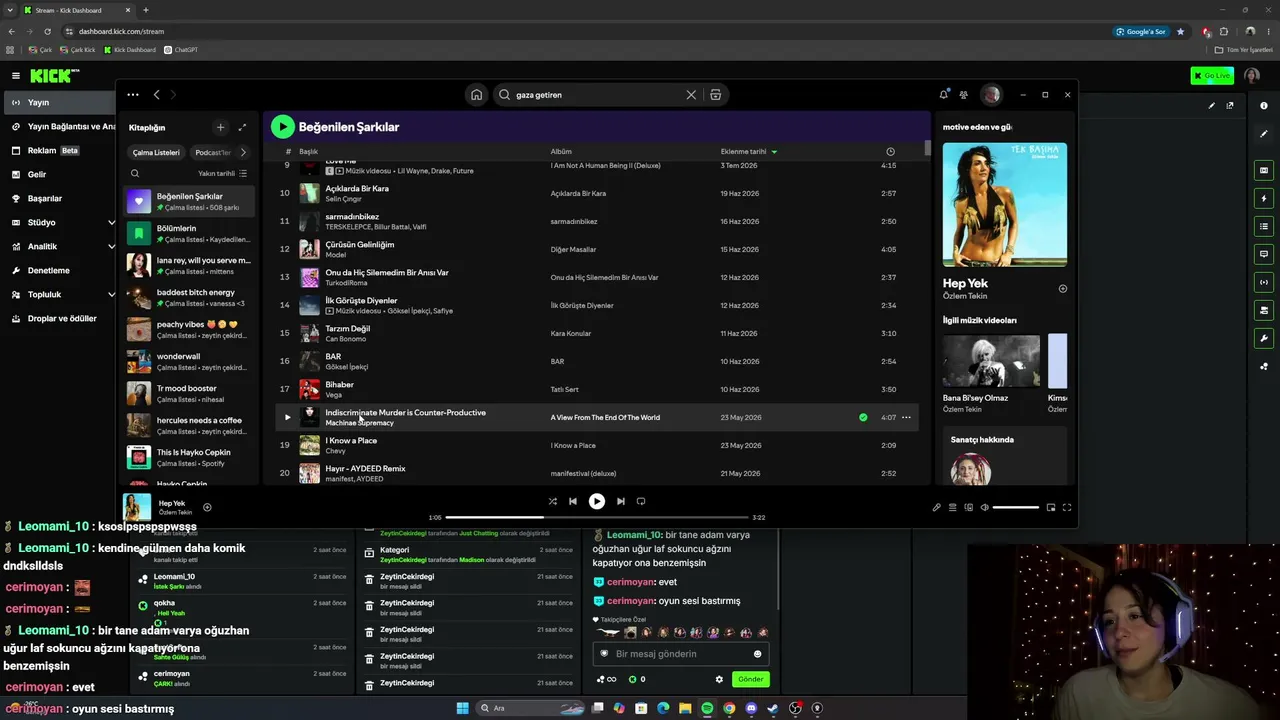Open the Bana Bi'sey Olmaz video thumbnail
This screenshot has width=1280, height=720.
click(991, 361)
